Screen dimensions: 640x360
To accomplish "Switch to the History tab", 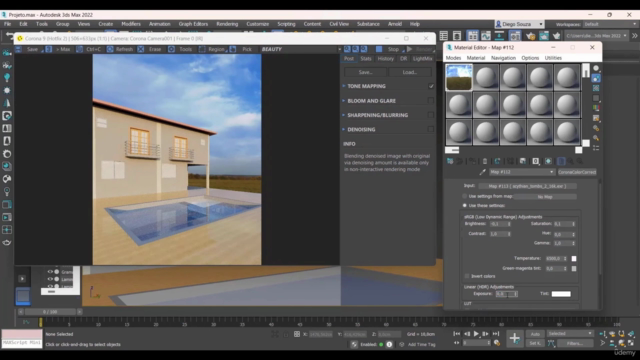I will point(385,59).
